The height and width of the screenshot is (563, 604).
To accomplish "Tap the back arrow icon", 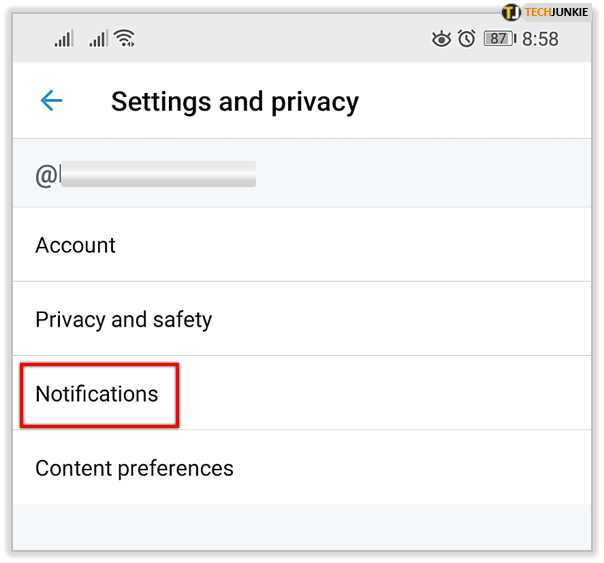I will click(x=51, y=101).
